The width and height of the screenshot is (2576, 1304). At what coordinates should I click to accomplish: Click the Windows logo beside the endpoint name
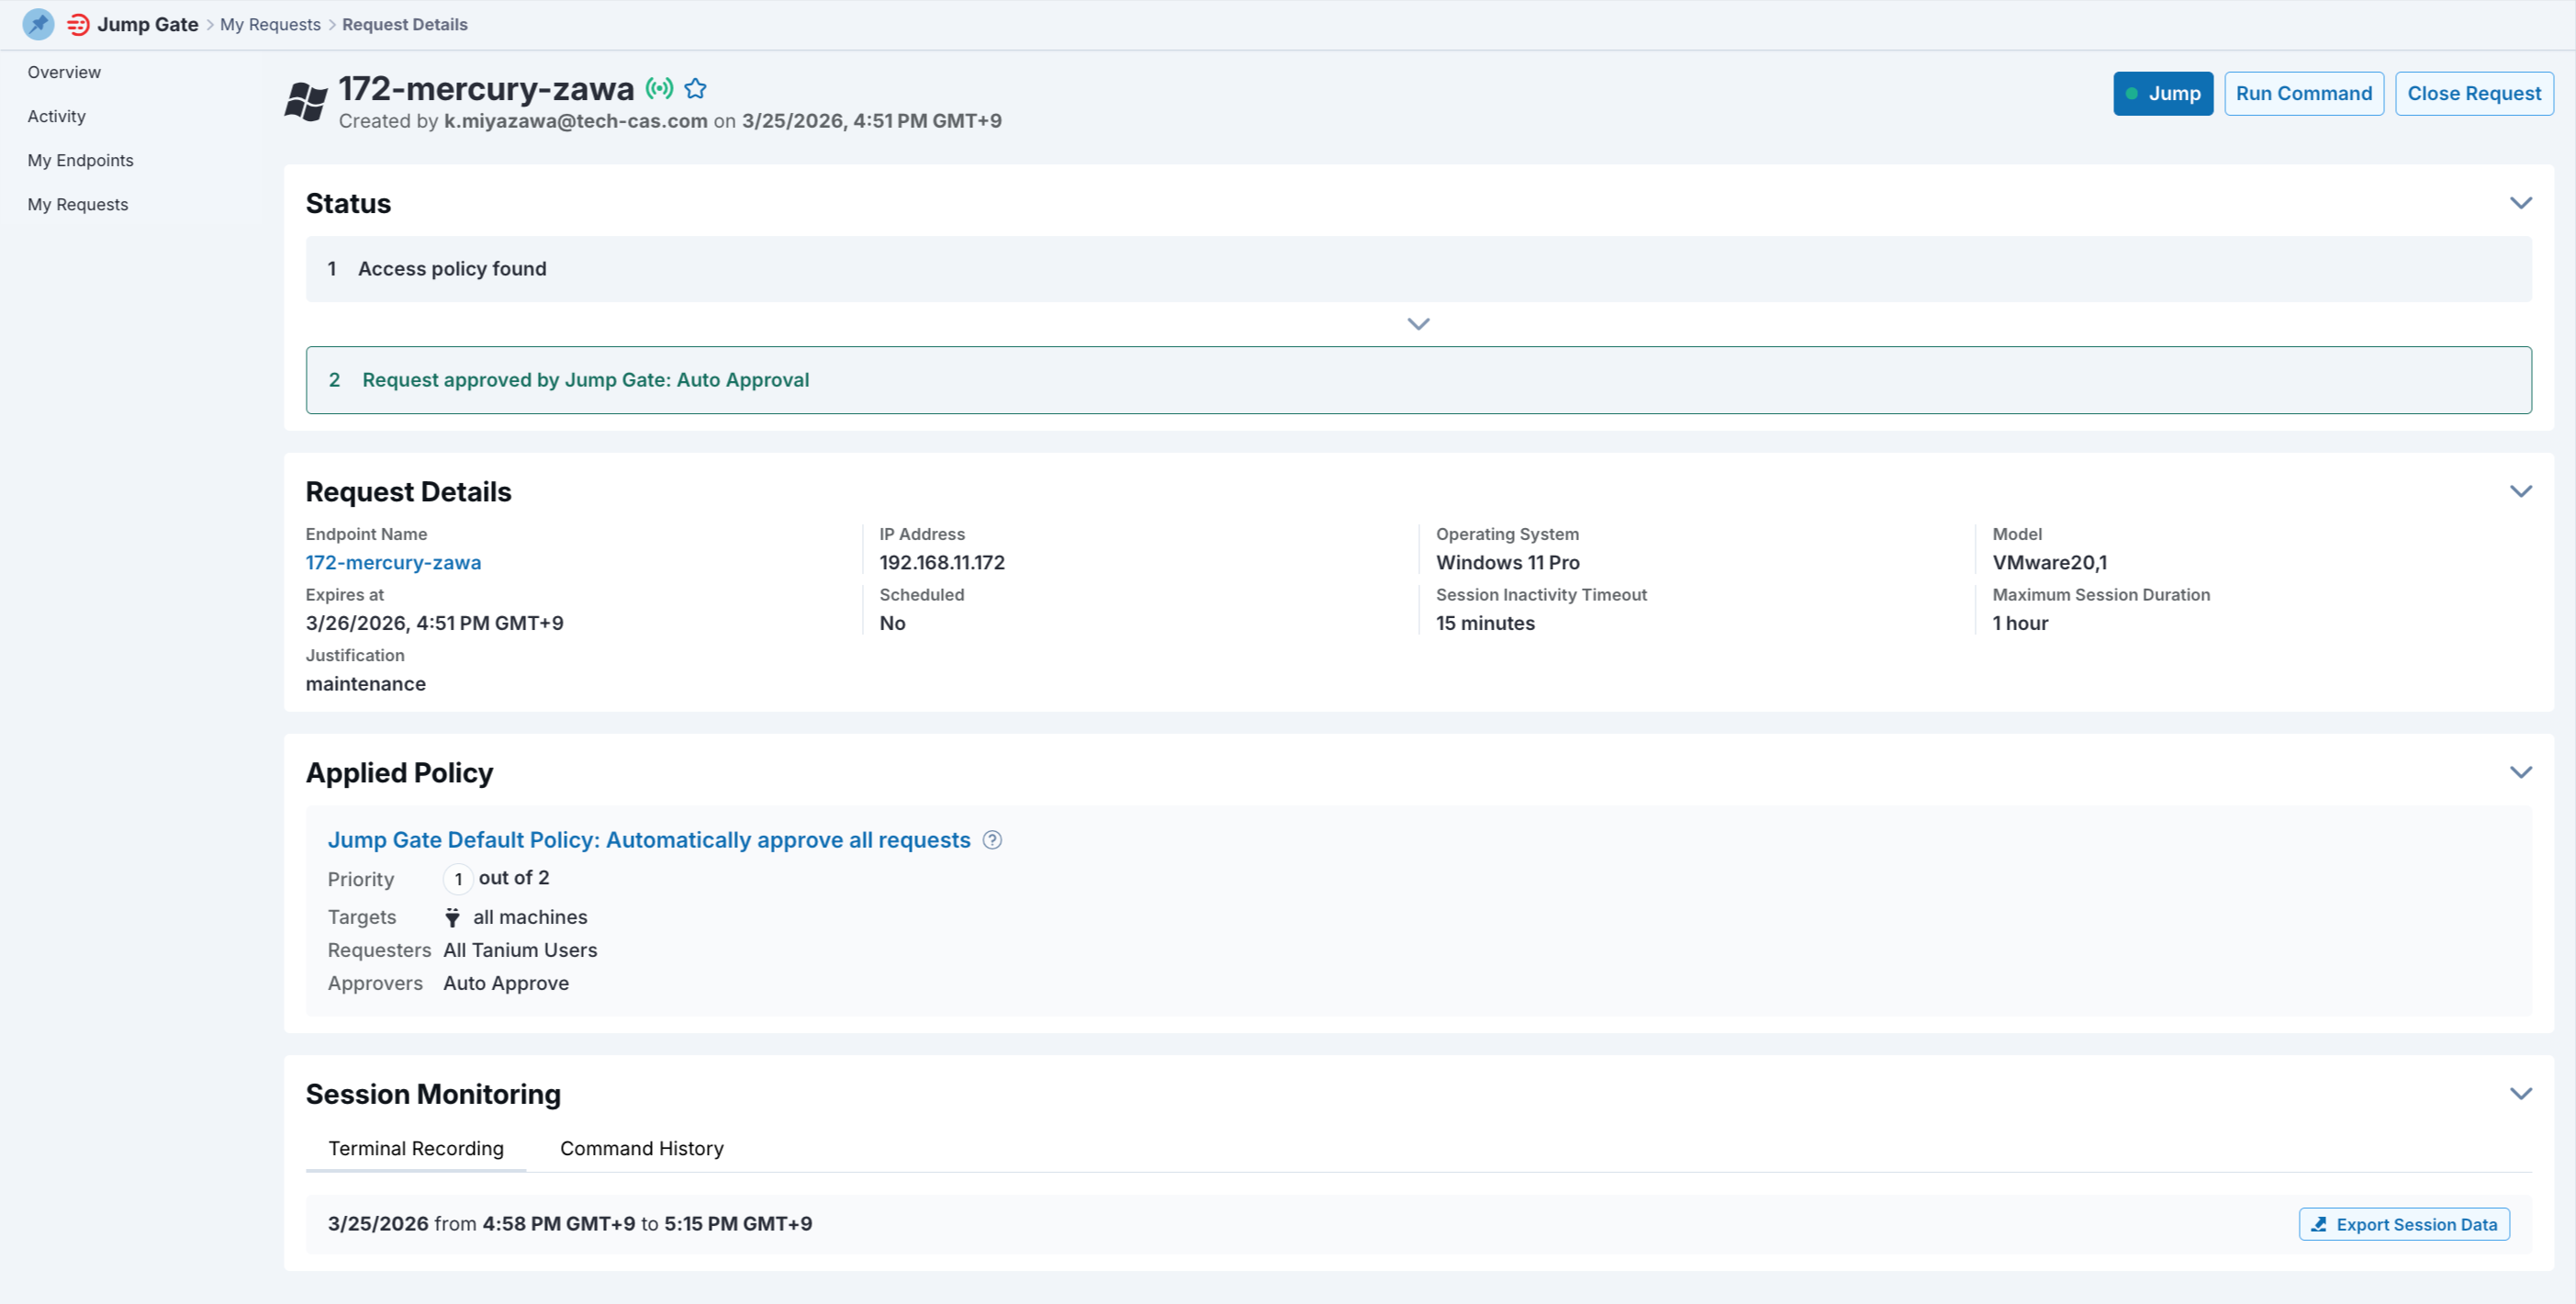pyautogui.click(x=305, y=101)
